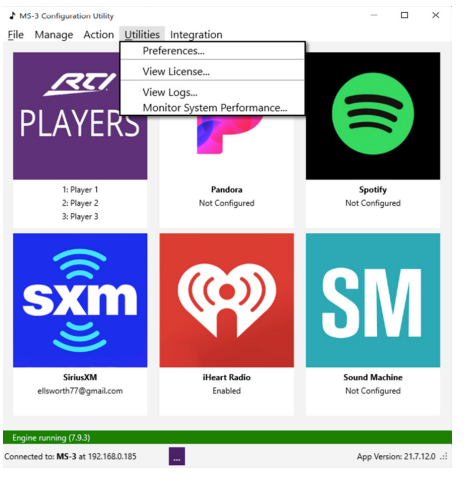Click the iHeart Radio label text
This screenshot has width=466, height=479.
point(227,377)
